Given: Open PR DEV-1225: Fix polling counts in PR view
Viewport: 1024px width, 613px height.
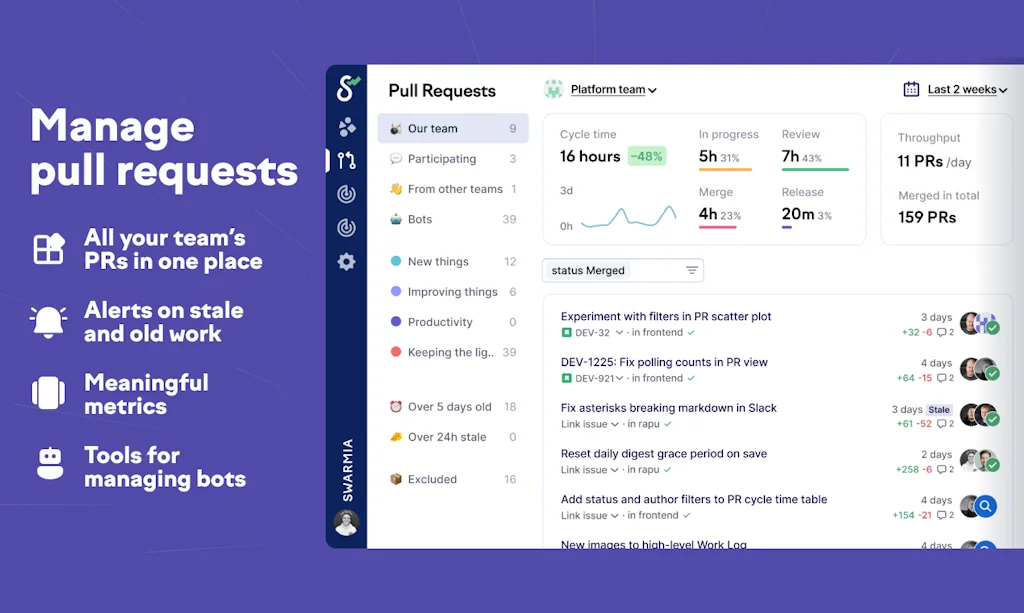Looking at the screenshot, I should click(664, 362).
